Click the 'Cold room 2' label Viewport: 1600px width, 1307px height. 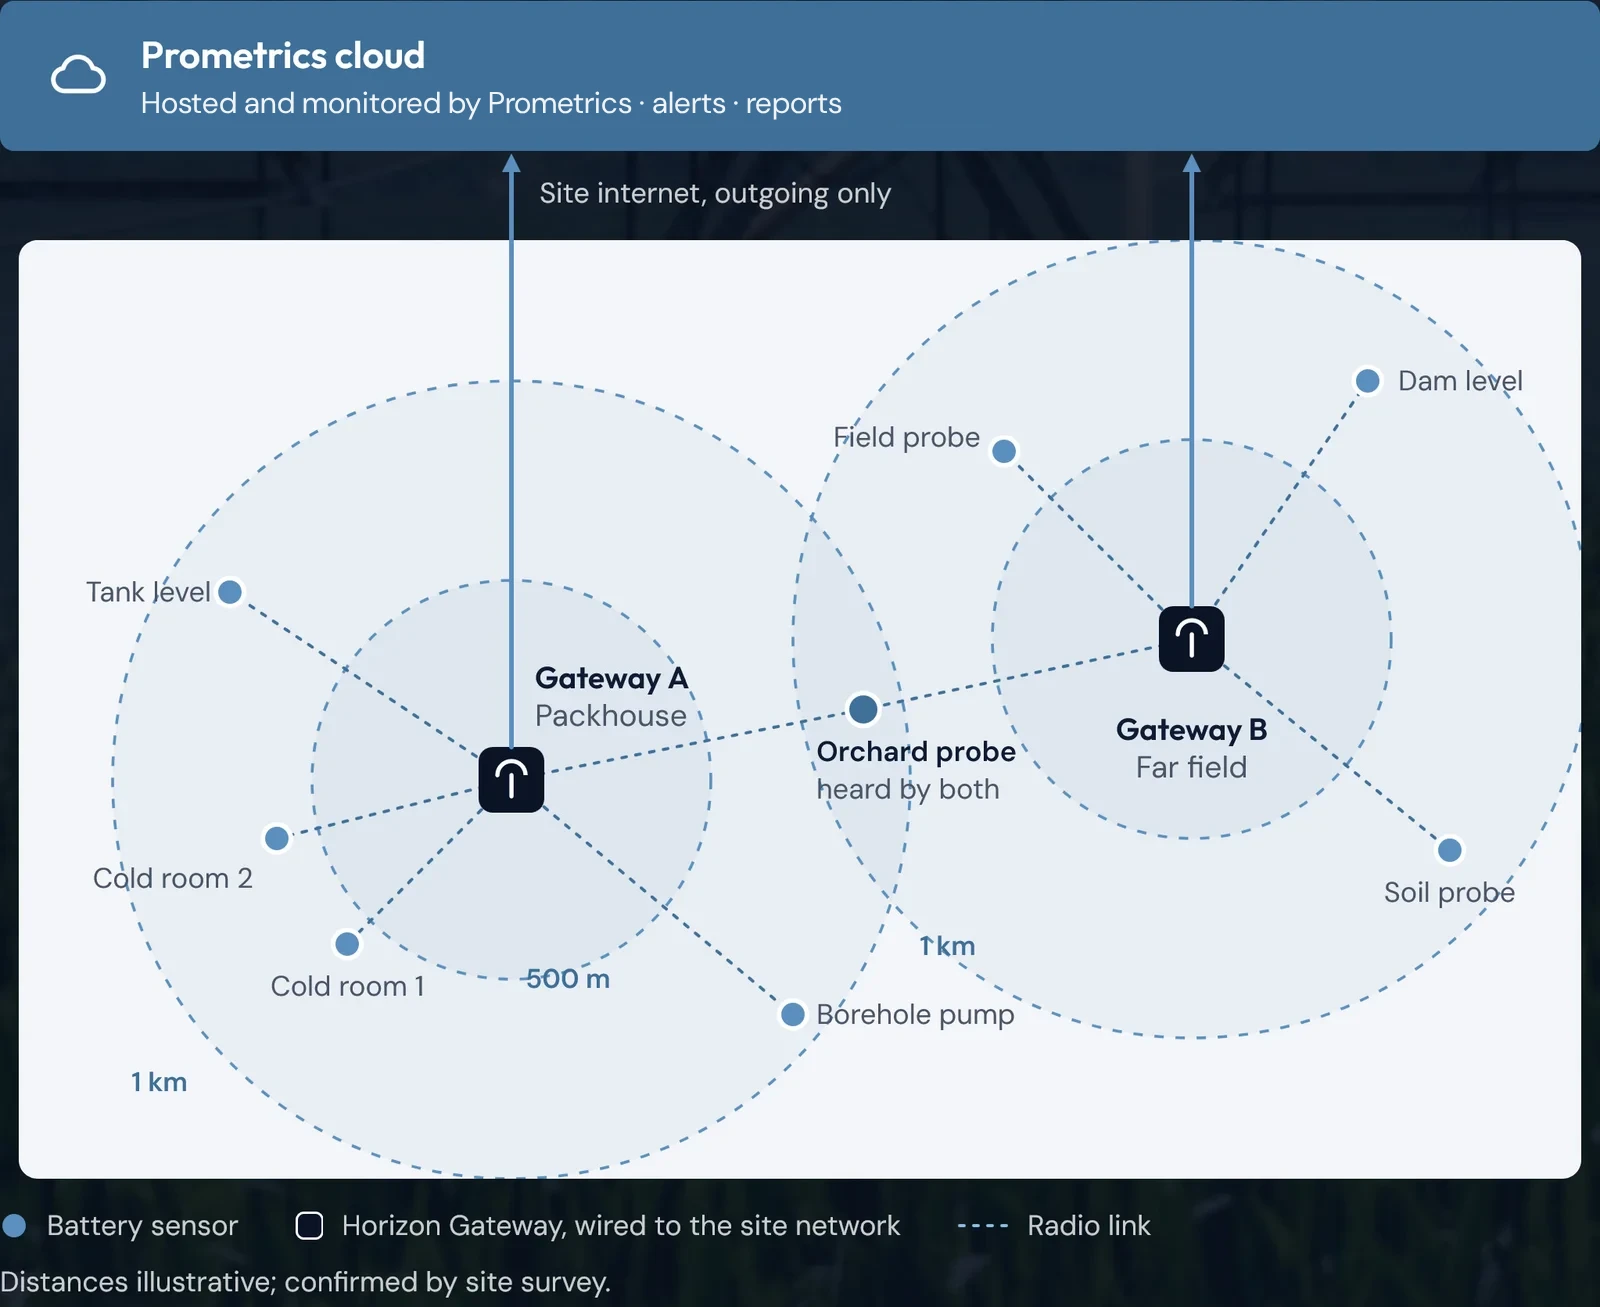[x=173, y=878]
